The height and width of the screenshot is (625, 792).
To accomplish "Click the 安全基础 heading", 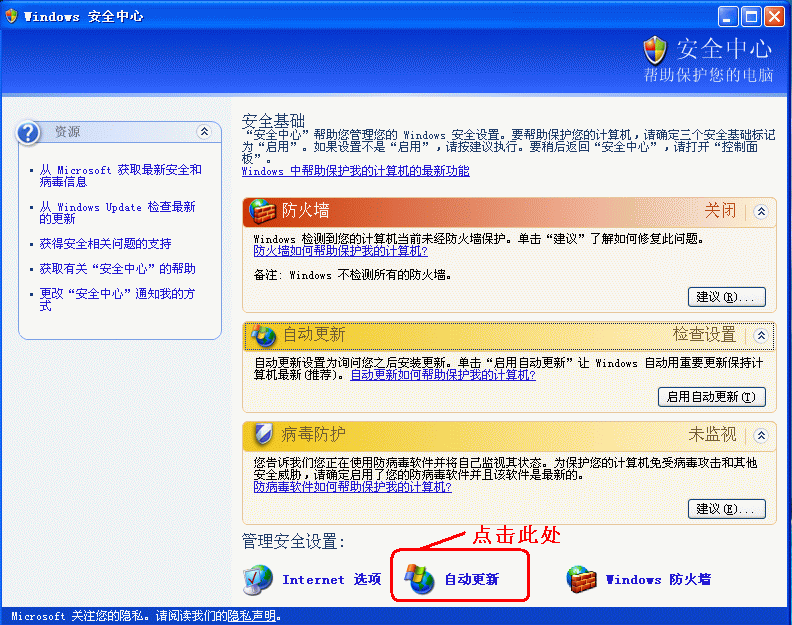I will (273, 121).
